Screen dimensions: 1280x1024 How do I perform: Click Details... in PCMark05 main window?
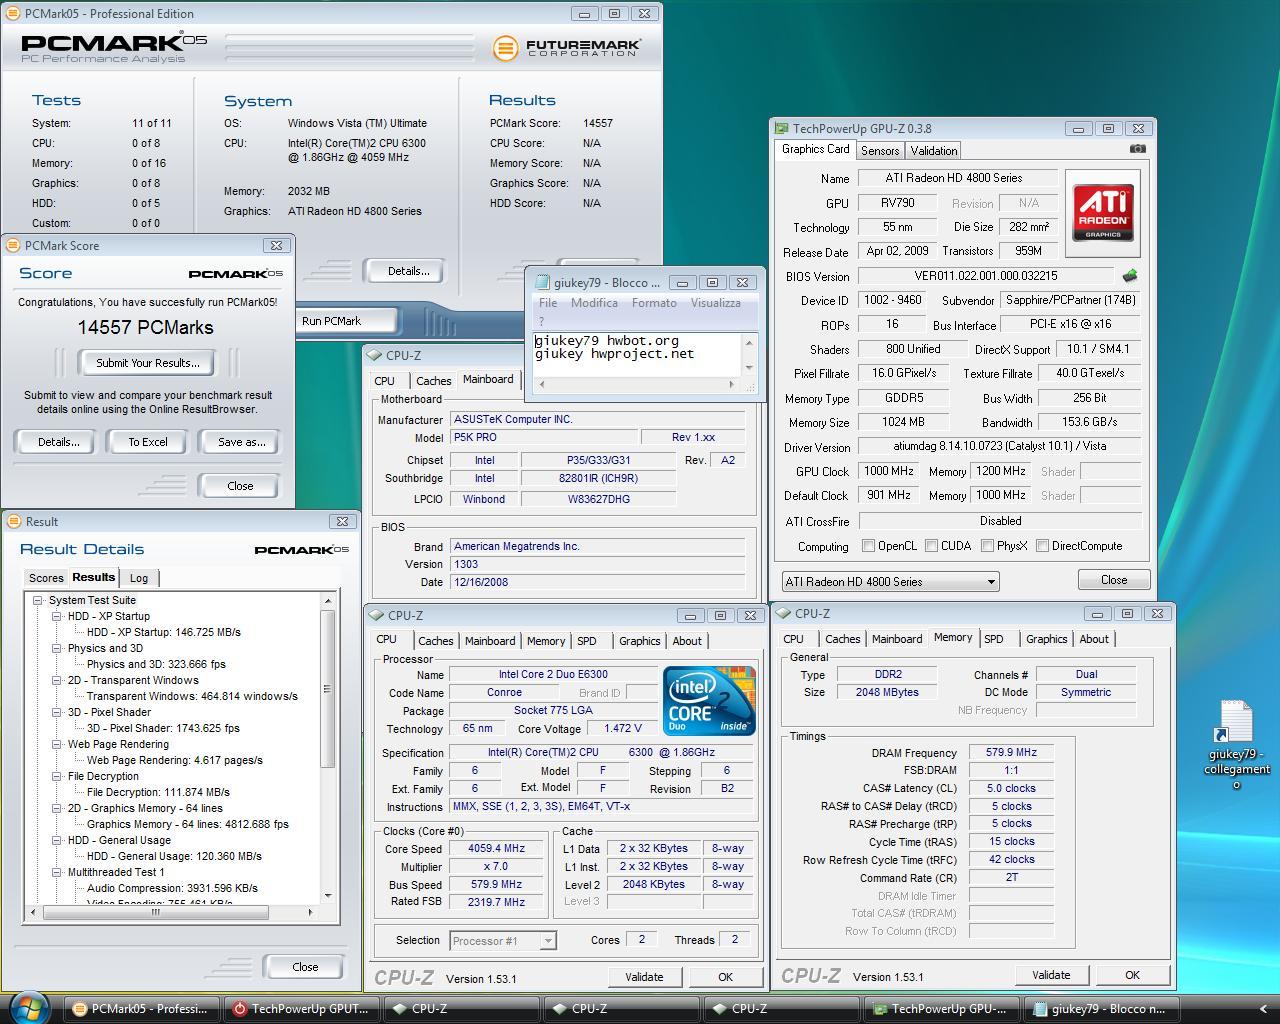[x=407, y=271]
